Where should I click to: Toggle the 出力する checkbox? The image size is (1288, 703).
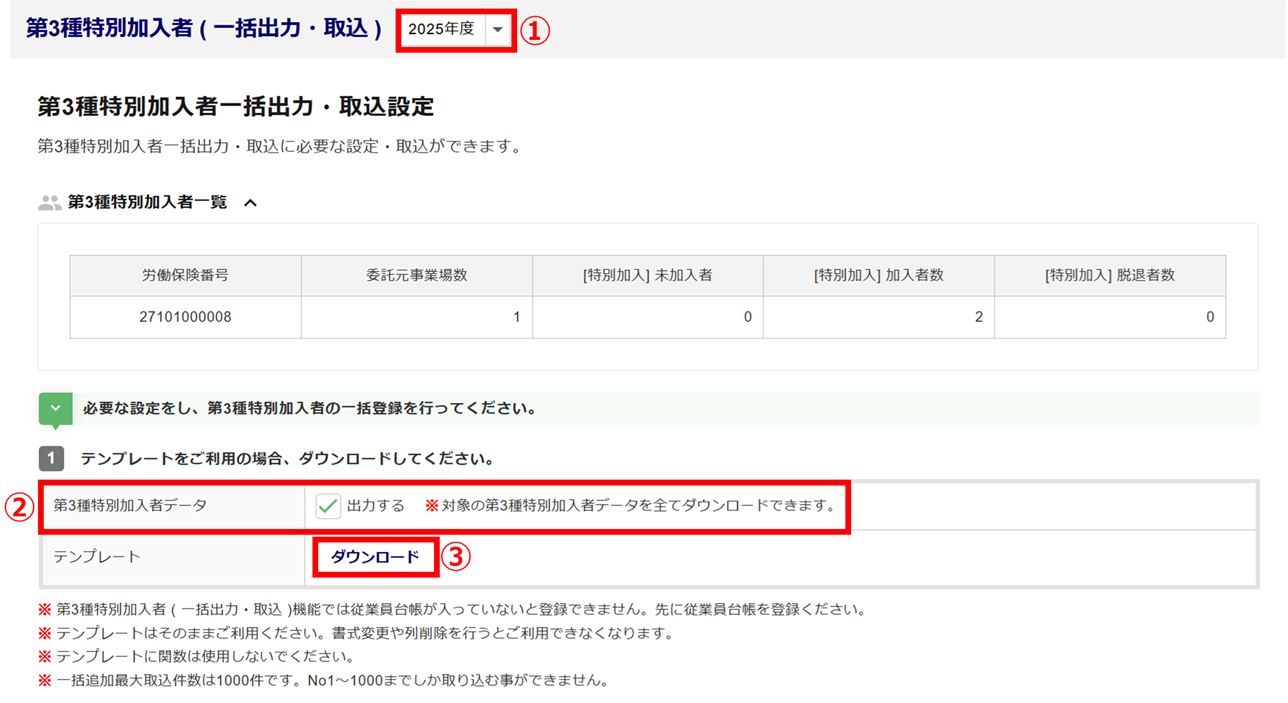328,506
